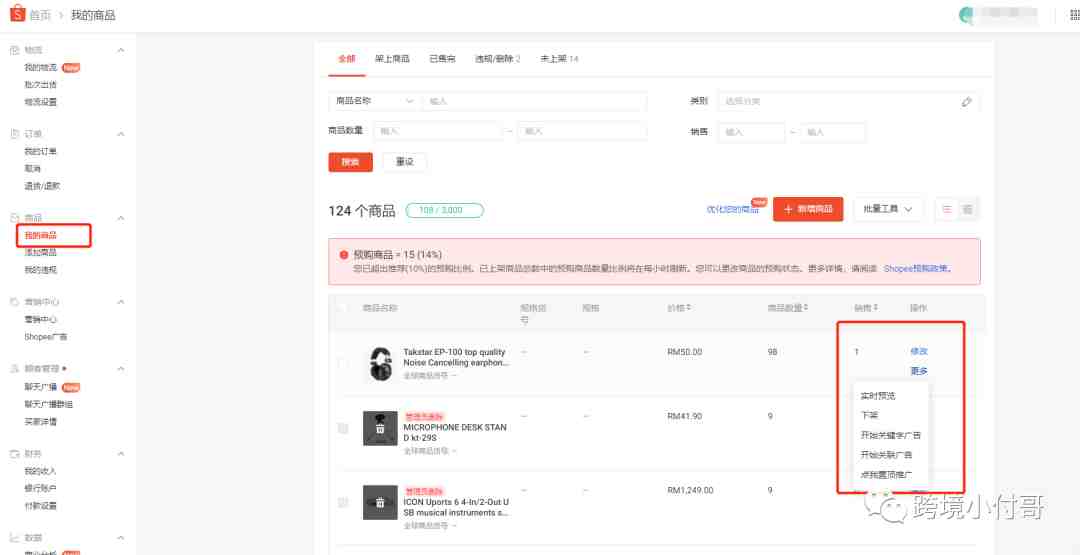Switch to the 已售完 tab
1080x555 pixels.
tap(442, 59)
